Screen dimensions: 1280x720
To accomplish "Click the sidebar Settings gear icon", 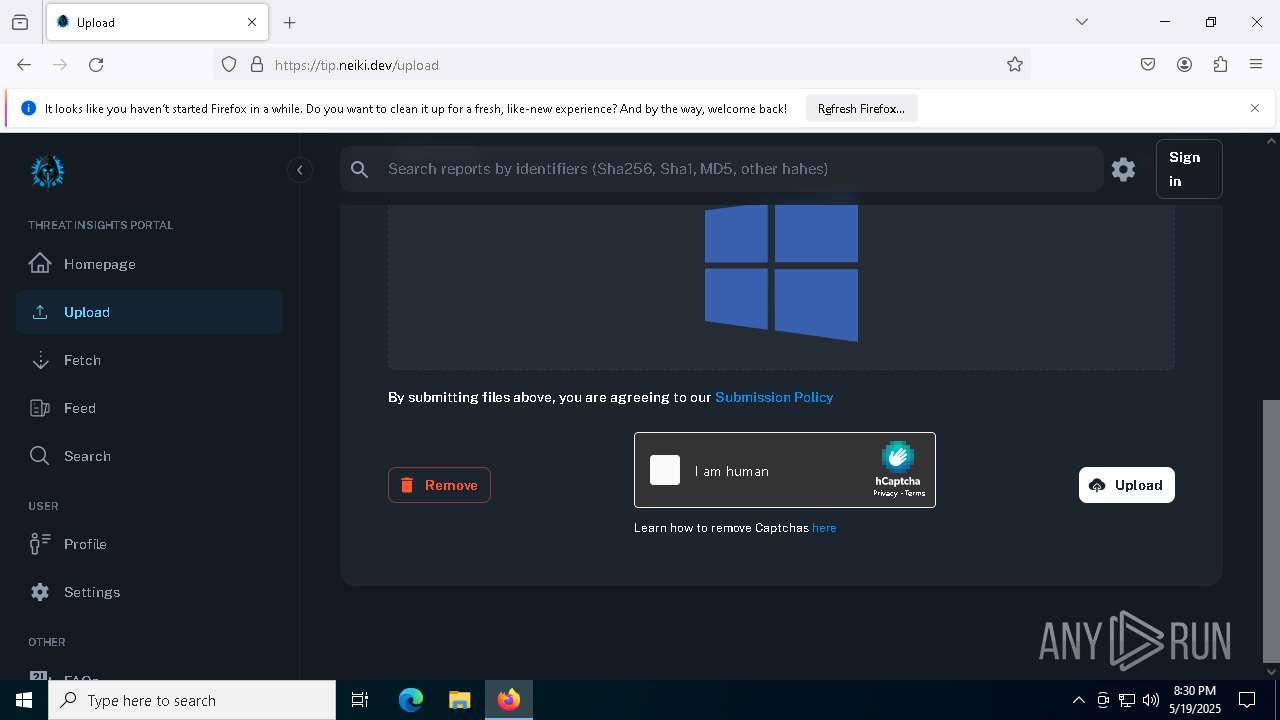I will 40,592.
